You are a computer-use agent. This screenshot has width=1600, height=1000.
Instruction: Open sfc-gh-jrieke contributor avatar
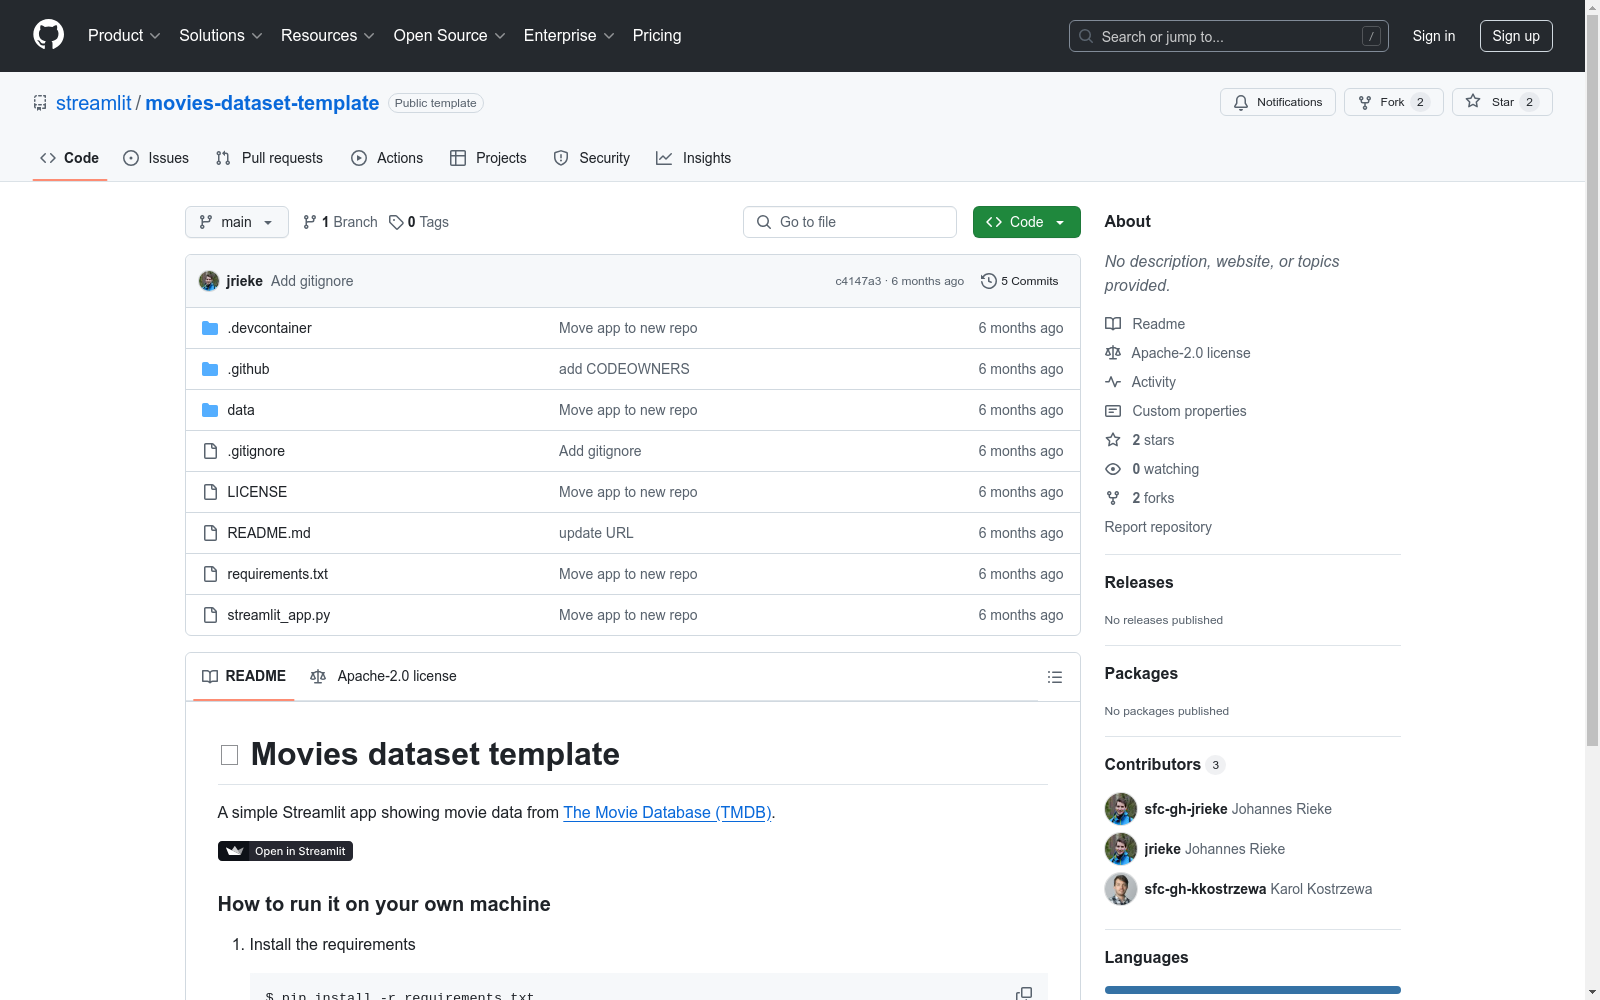(1121, 809)
